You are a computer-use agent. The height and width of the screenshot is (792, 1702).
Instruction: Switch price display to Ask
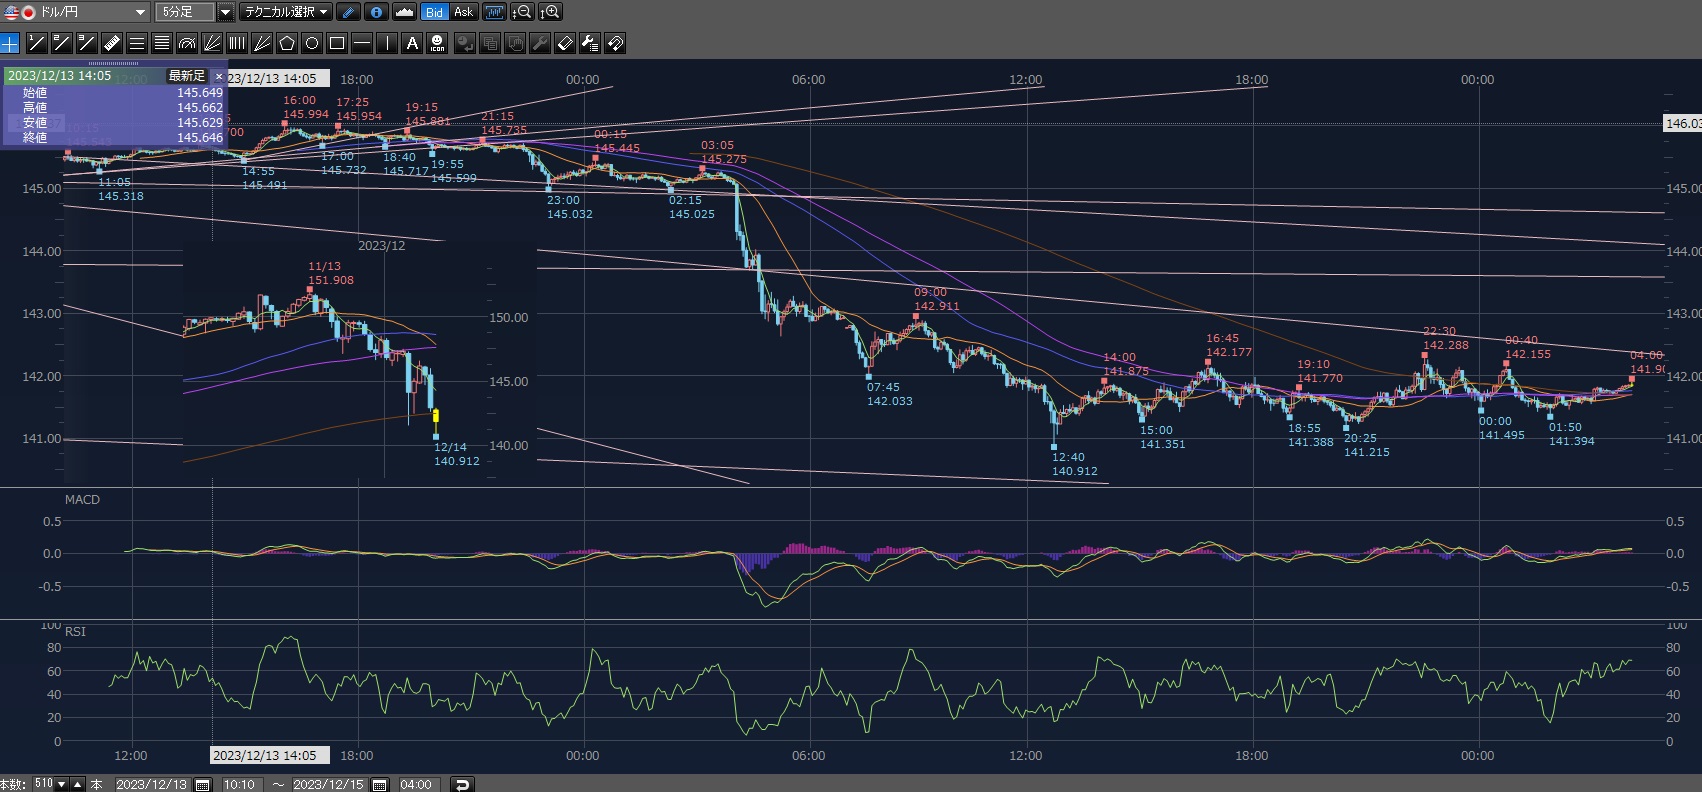463,12
